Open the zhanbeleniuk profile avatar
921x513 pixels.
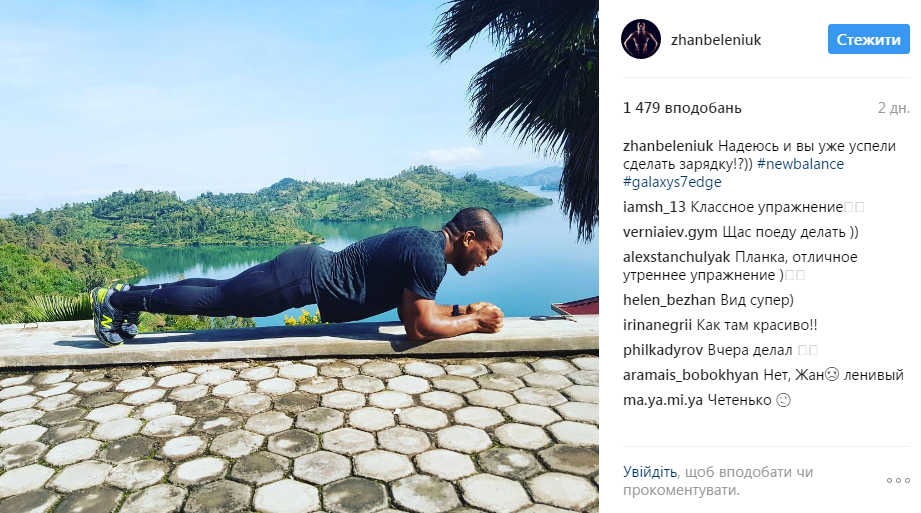[641, 39]
